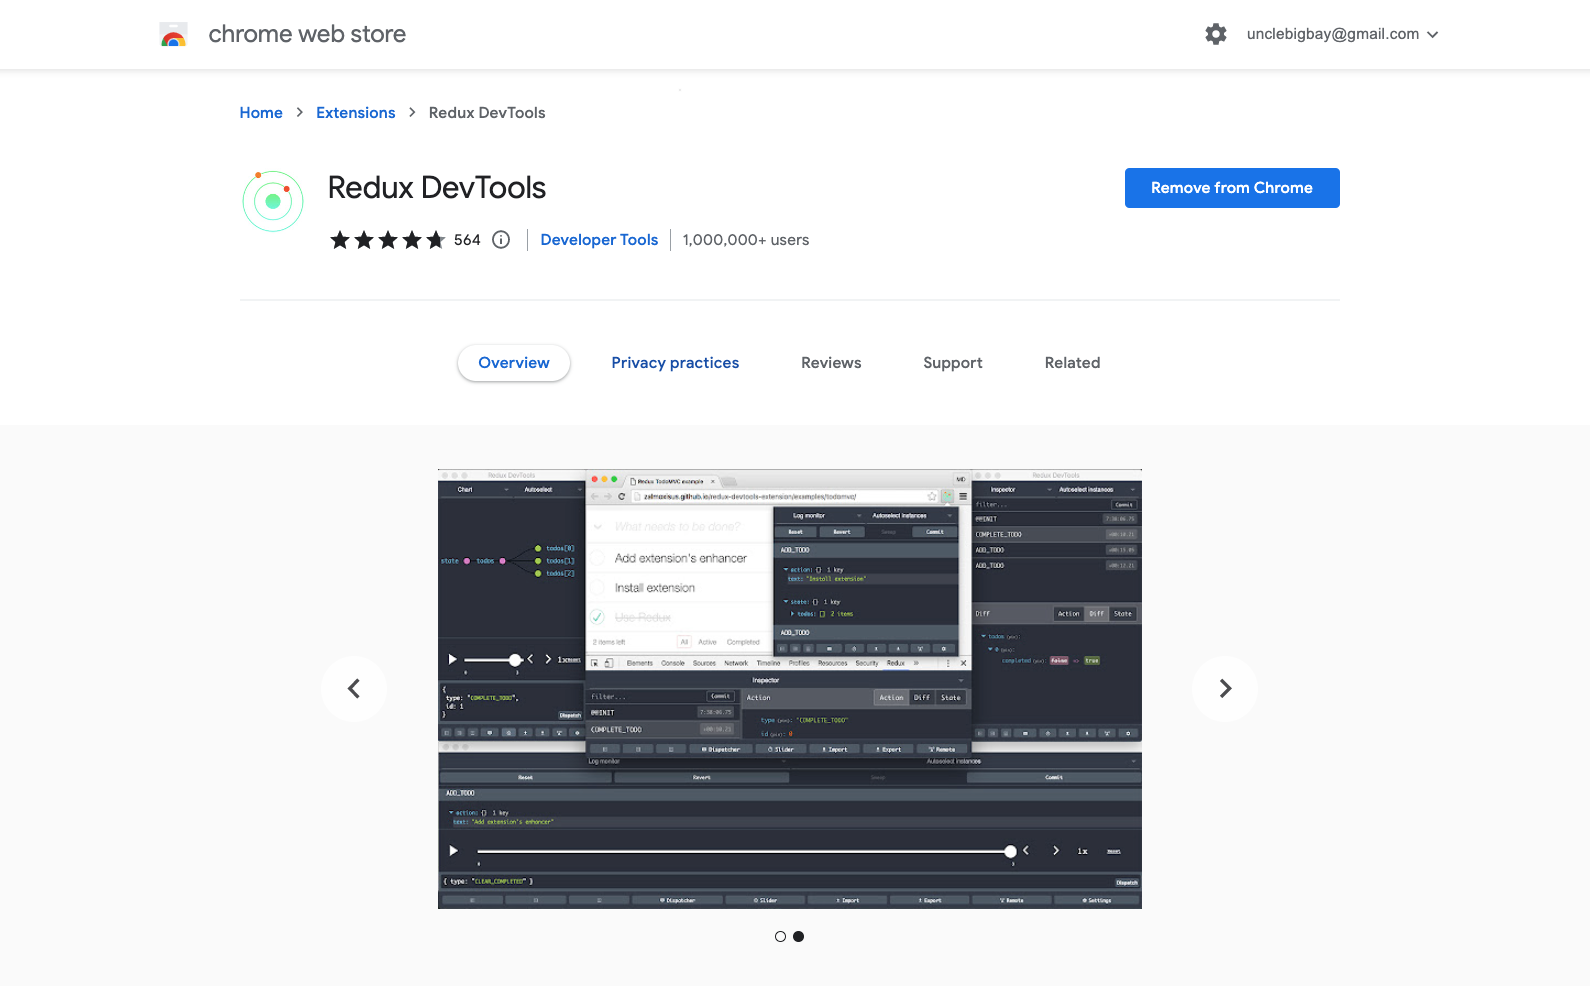Select the second carousel dot indicator

click(x=798, y=937)
